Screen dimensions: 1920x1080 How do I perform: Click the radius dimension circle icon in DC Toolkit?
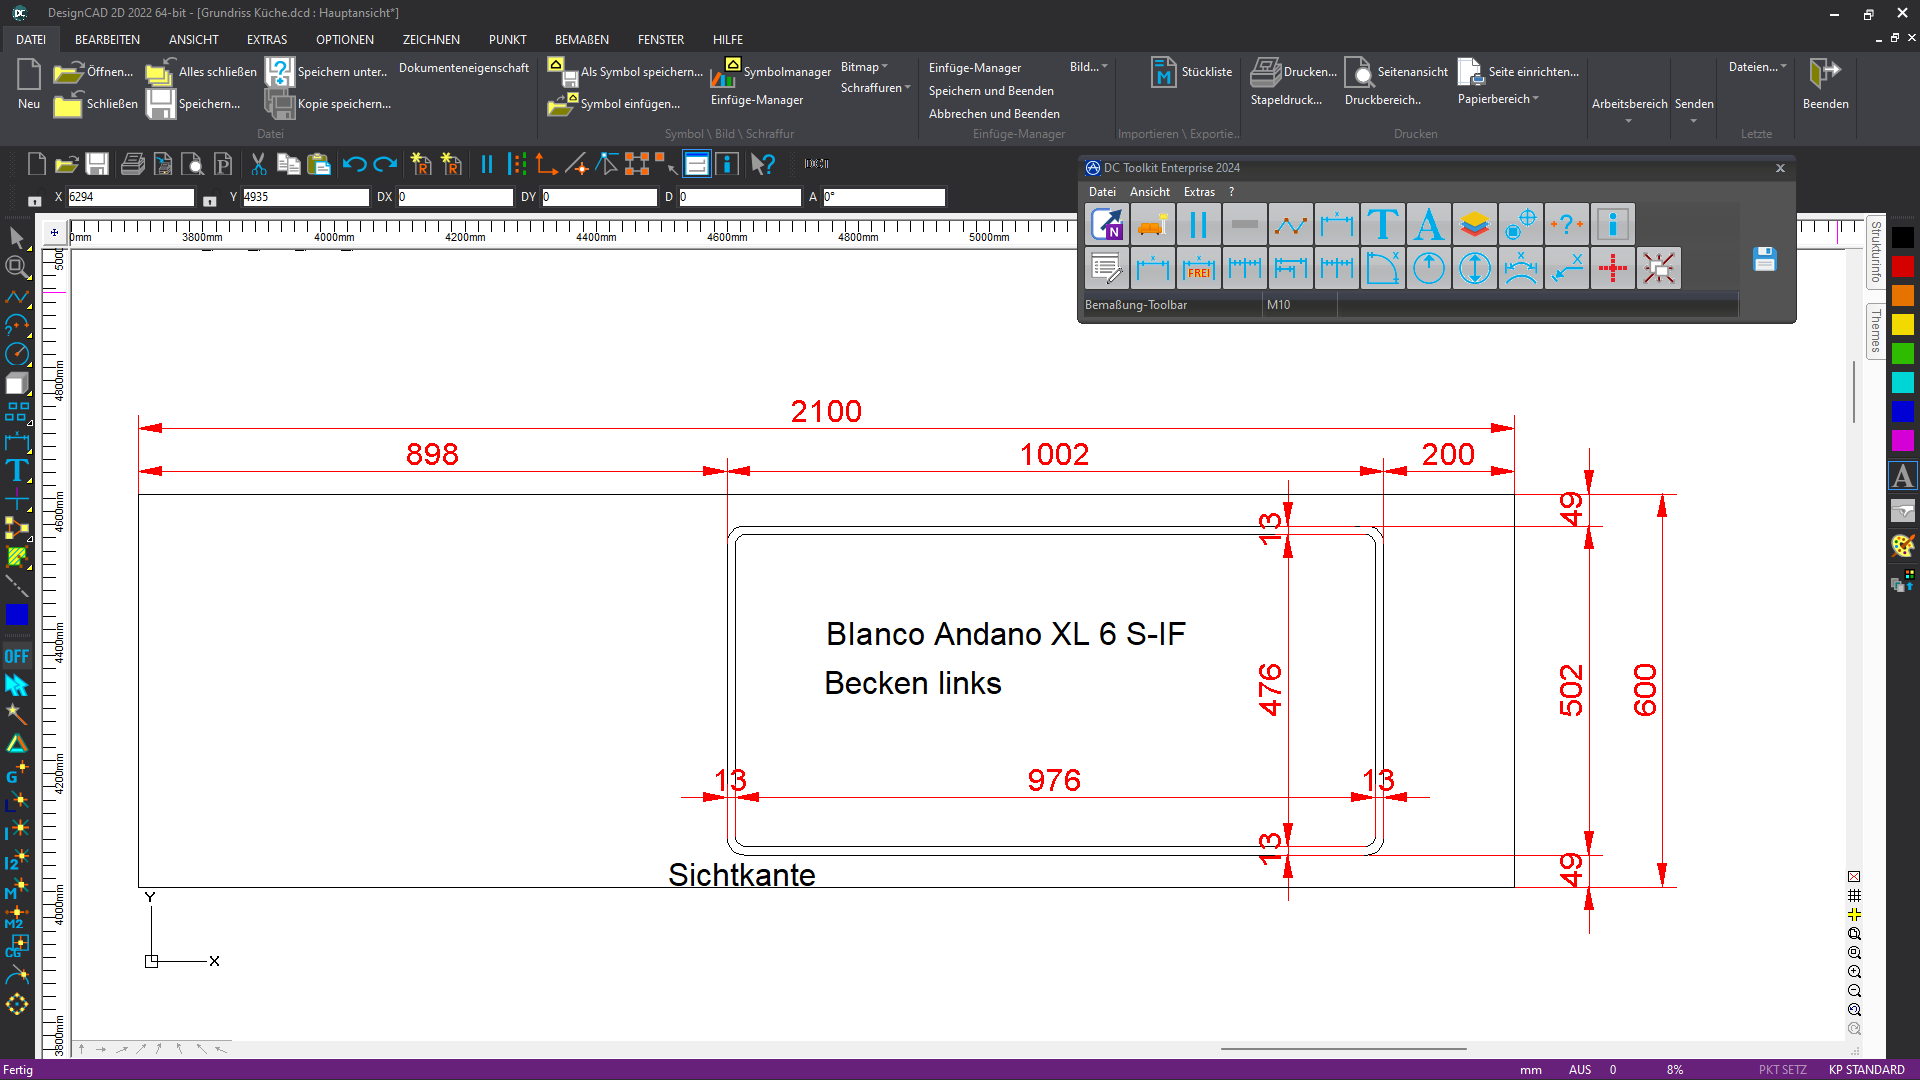(x=1428, y=268)
